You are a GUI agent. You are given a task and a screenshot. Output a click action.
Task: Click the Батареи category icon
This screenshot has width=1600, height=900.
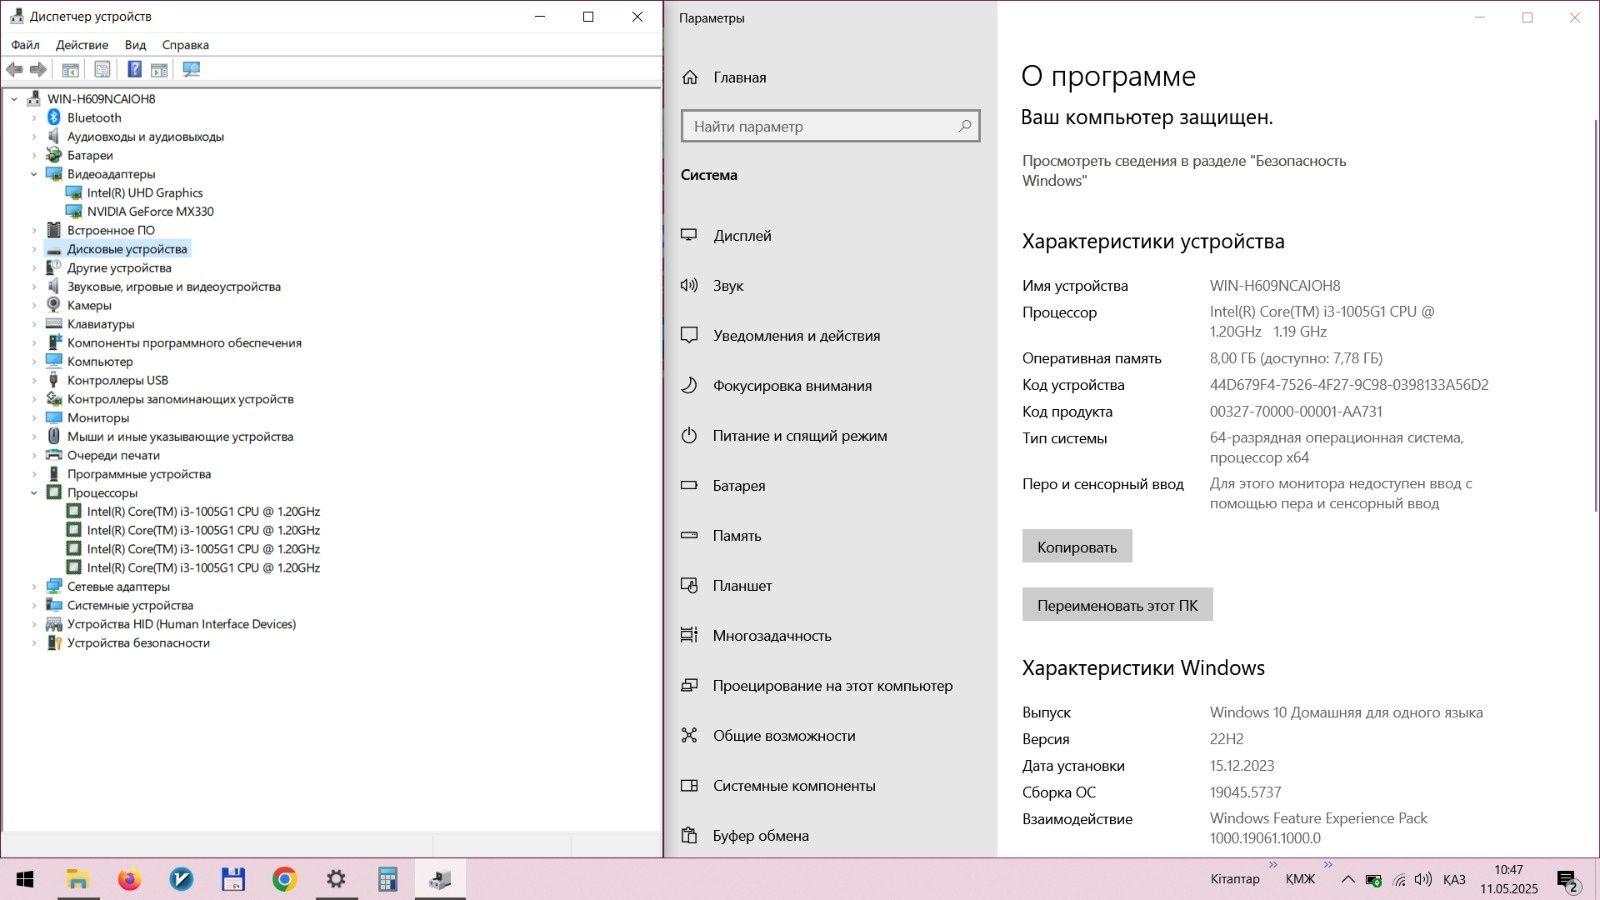pos(54,155)
